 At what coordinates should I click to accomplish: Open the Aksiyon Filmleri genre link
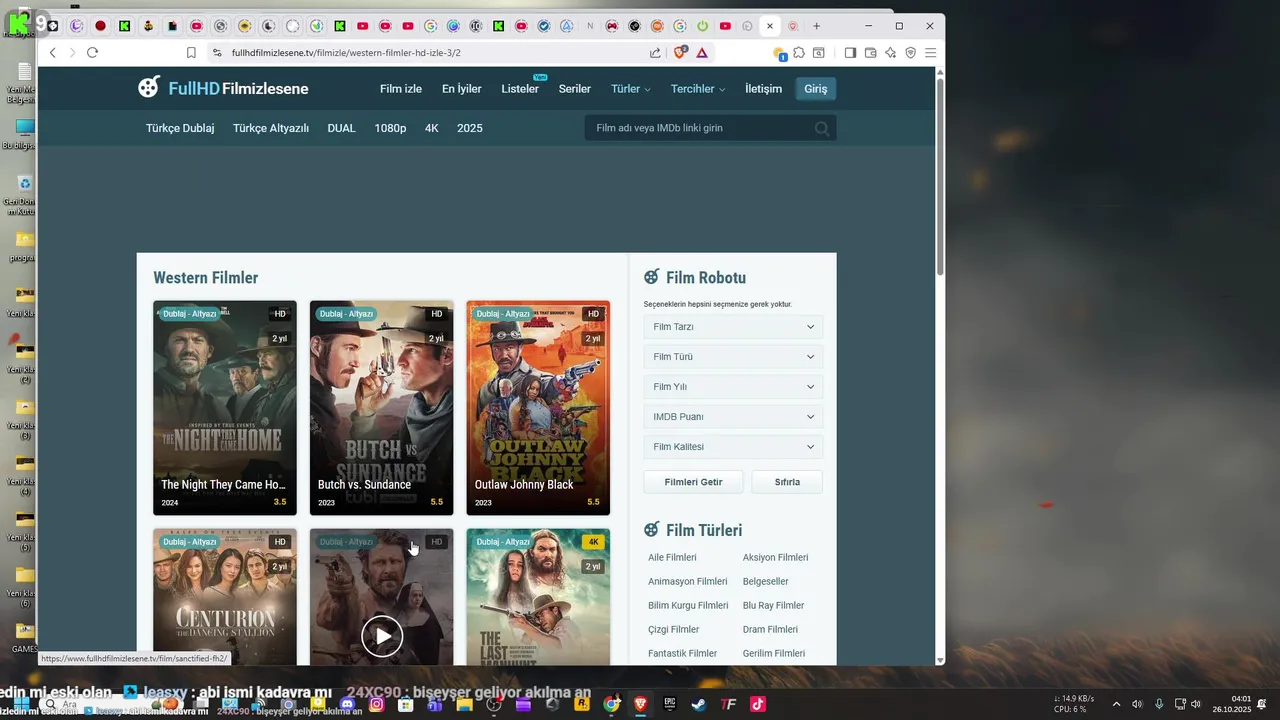coord(775,557)
